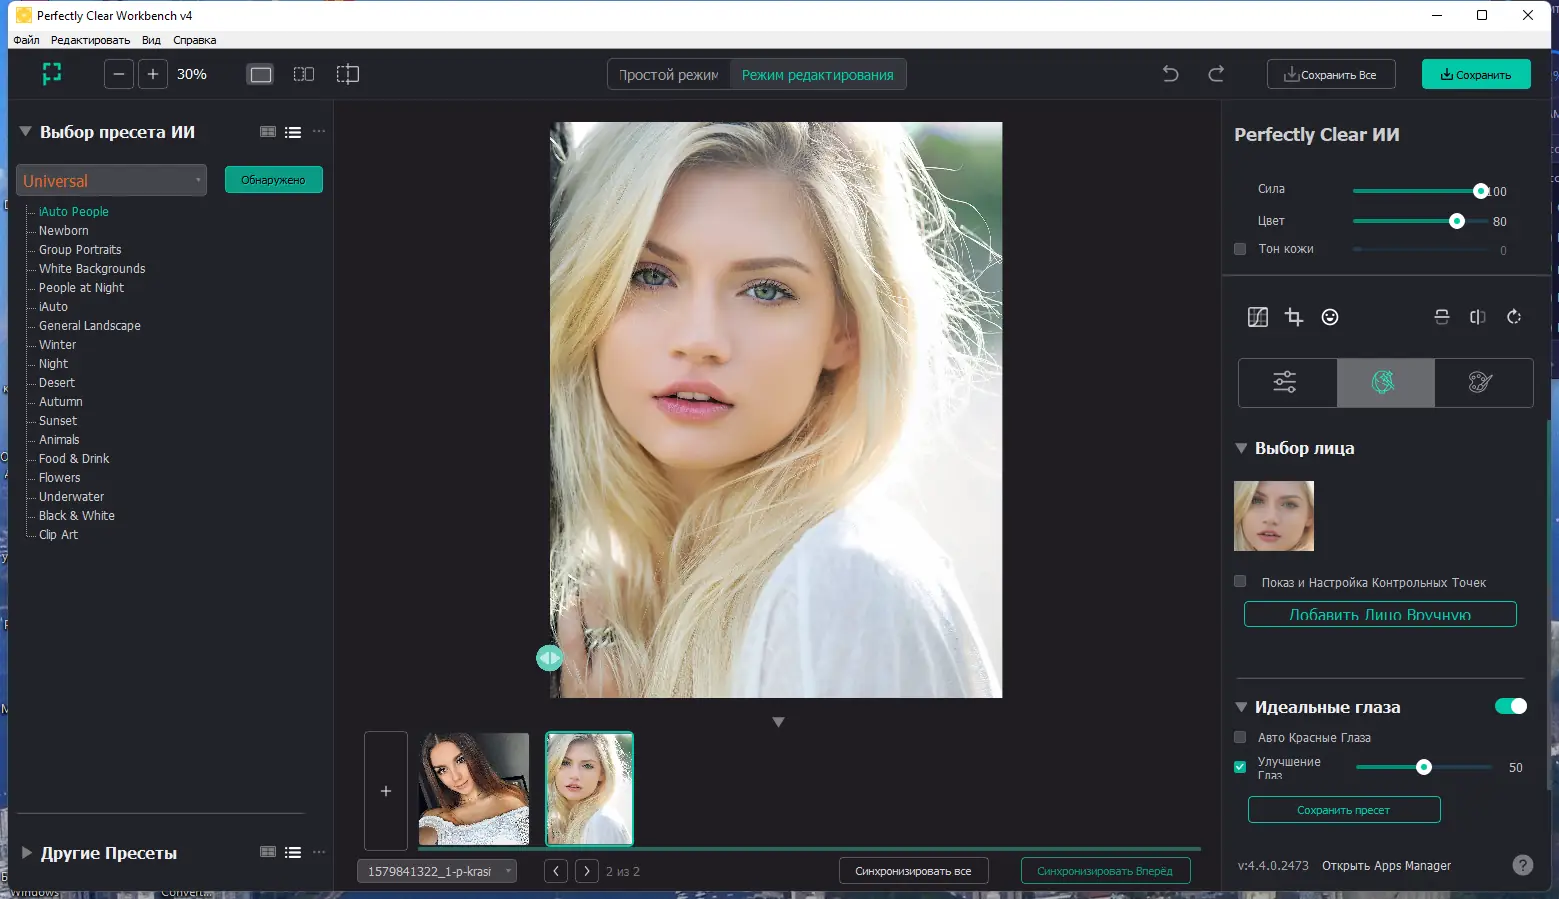Zoom out with the minus button
The width and height of the screenshot is (1559, 899).
click(119, 74)
